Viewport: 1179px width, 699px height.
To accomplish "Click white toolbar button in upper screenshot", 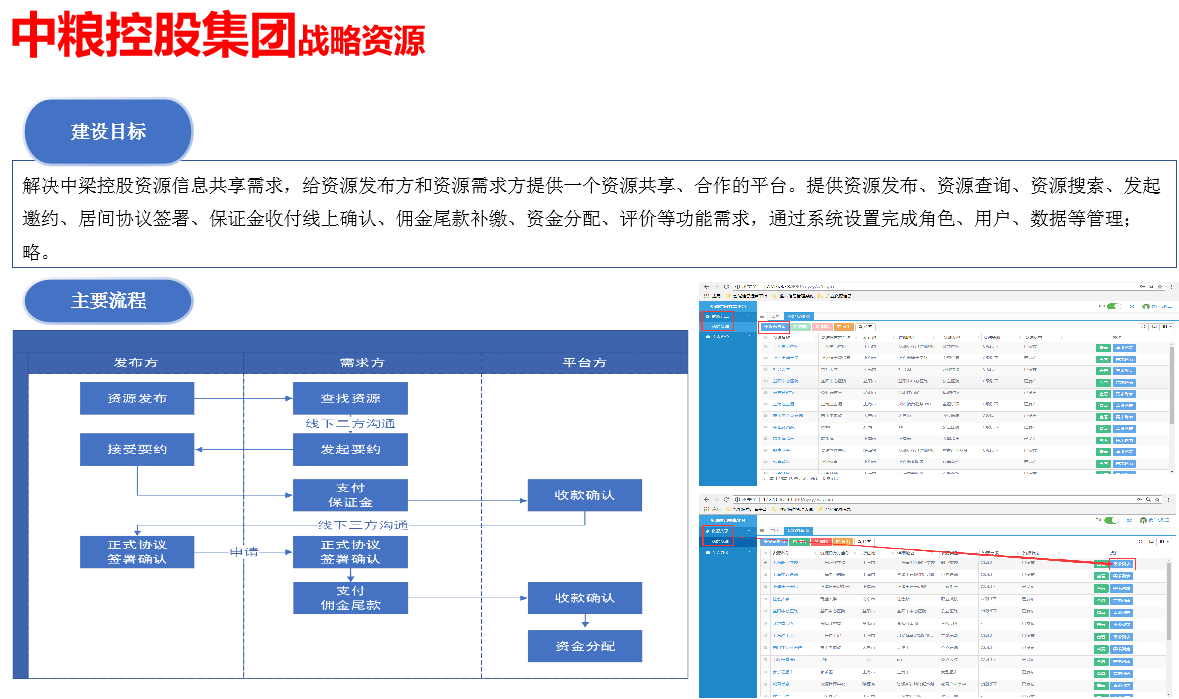I will tap(865, 327).
